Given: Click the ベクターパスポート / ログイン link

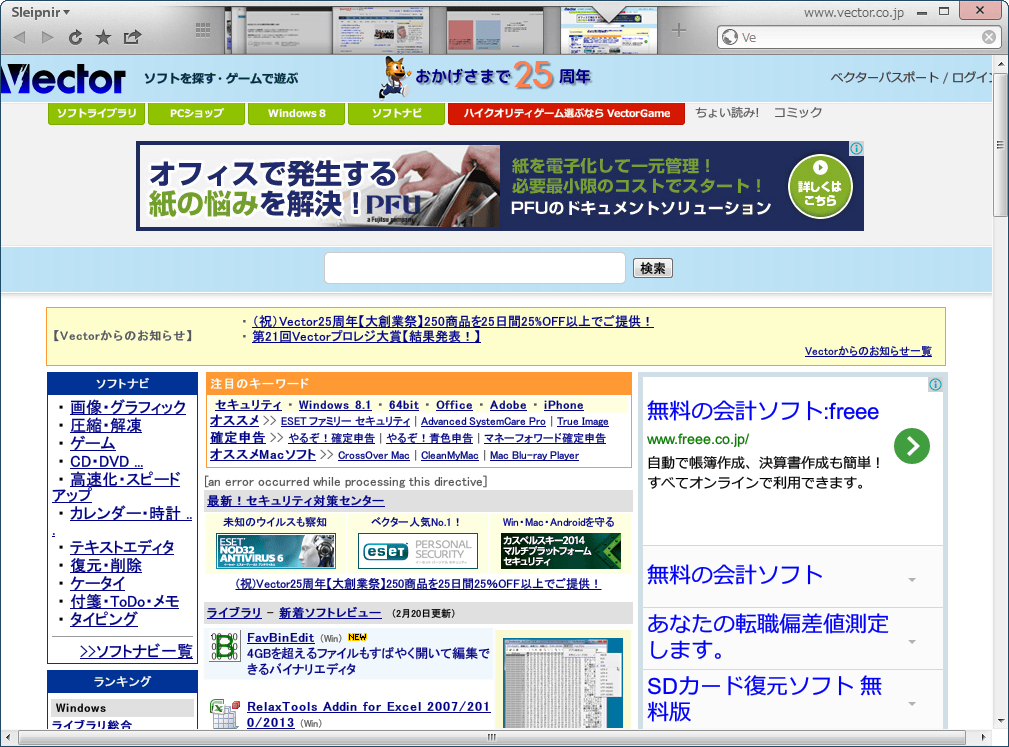Looking at the screenshot, I should pyautogui.click(x=911, y=78).
